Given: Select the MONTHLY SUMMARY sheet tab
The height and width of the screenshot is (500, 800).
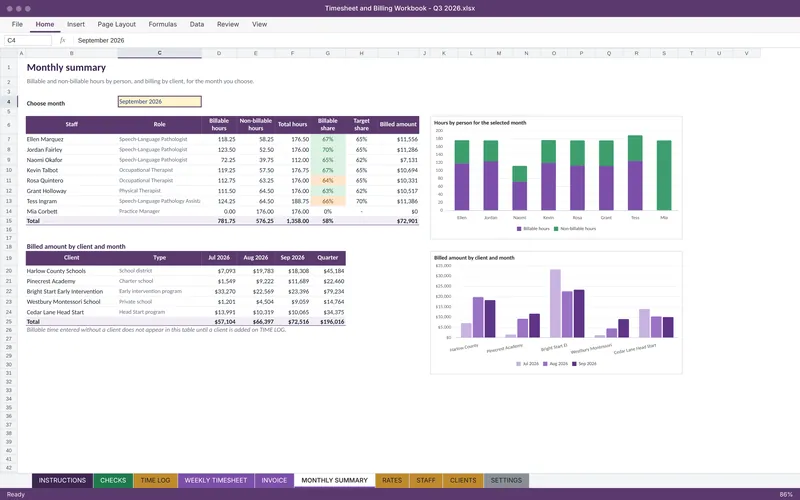Looking at the screenshot, I should 334,480.
